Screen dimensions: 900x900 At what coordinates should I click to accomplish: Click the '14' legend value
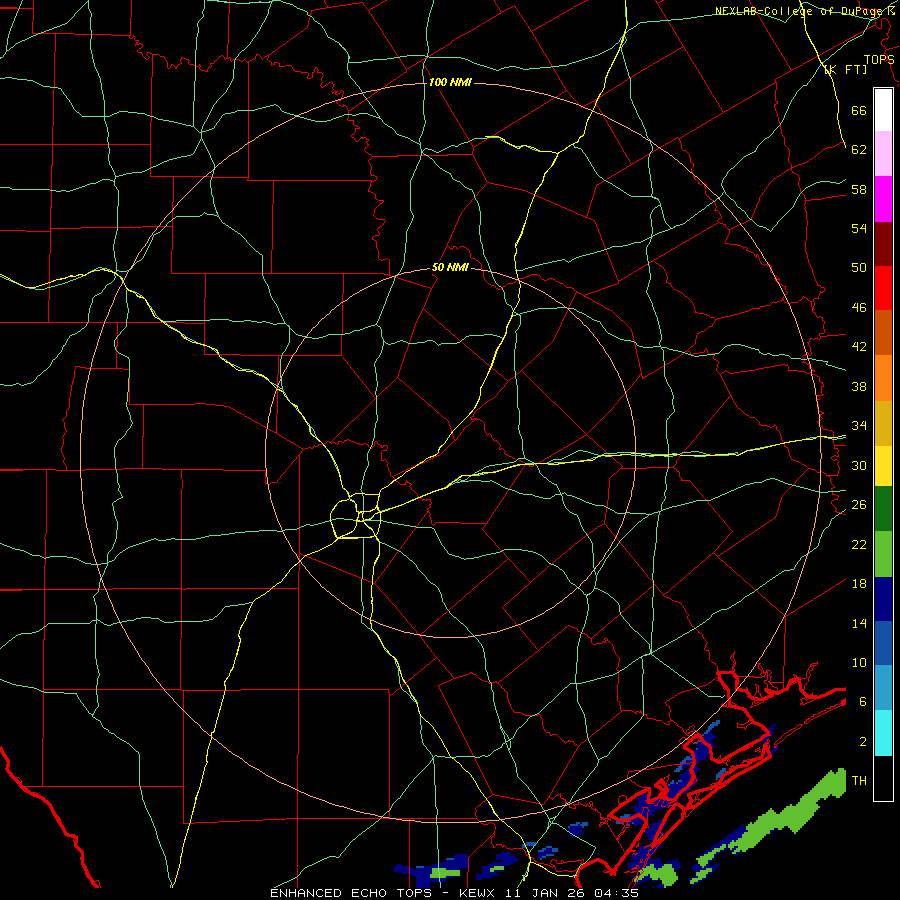pos(859,623)
